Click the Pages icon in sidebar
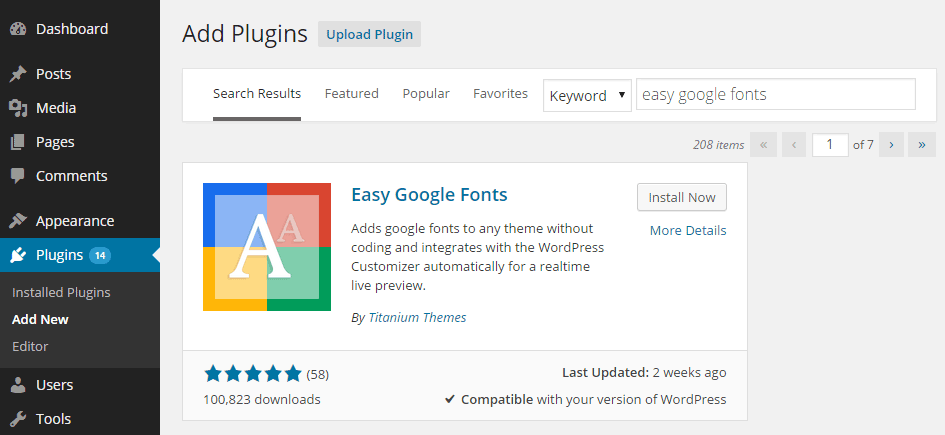Image resolution: width=945 pixels, height=435 pixels. (17, 142)
